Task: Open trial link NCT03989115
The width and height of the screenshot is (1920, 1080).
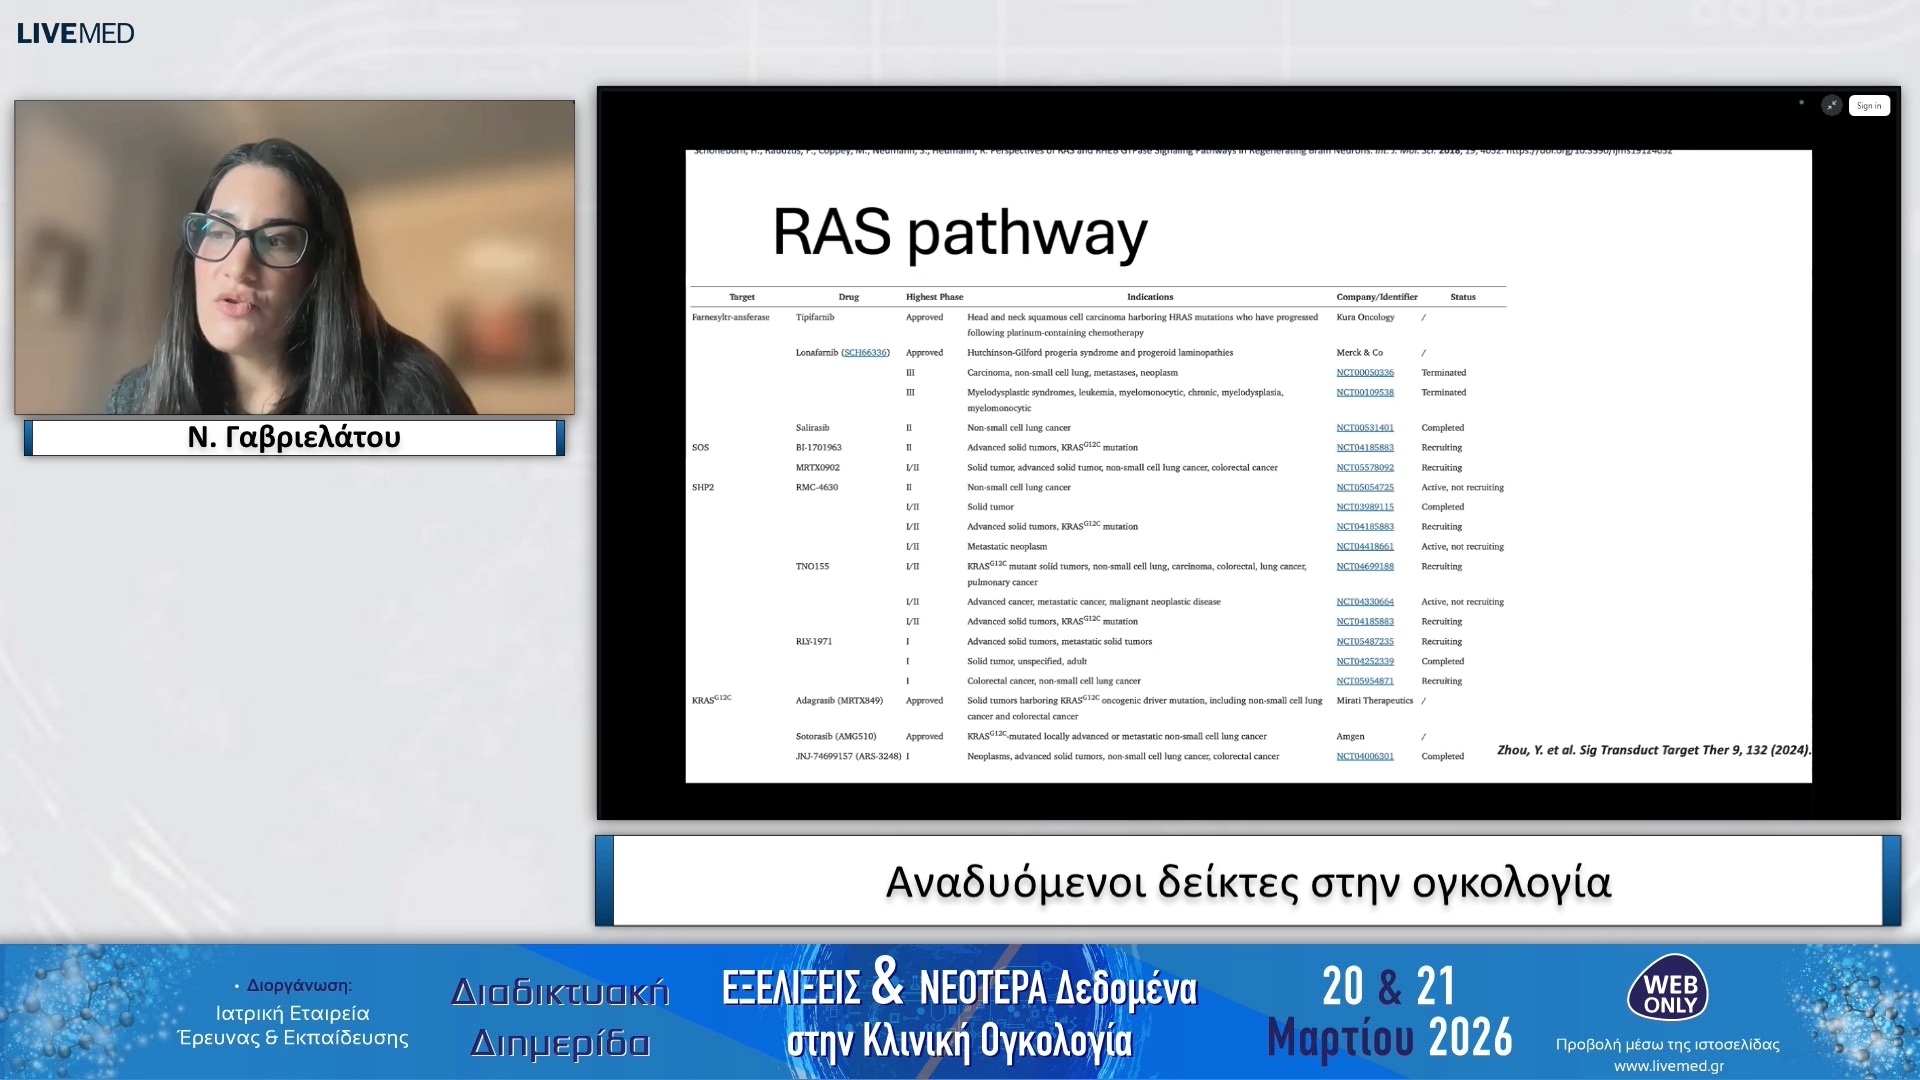Action: tap(1364, 507)
